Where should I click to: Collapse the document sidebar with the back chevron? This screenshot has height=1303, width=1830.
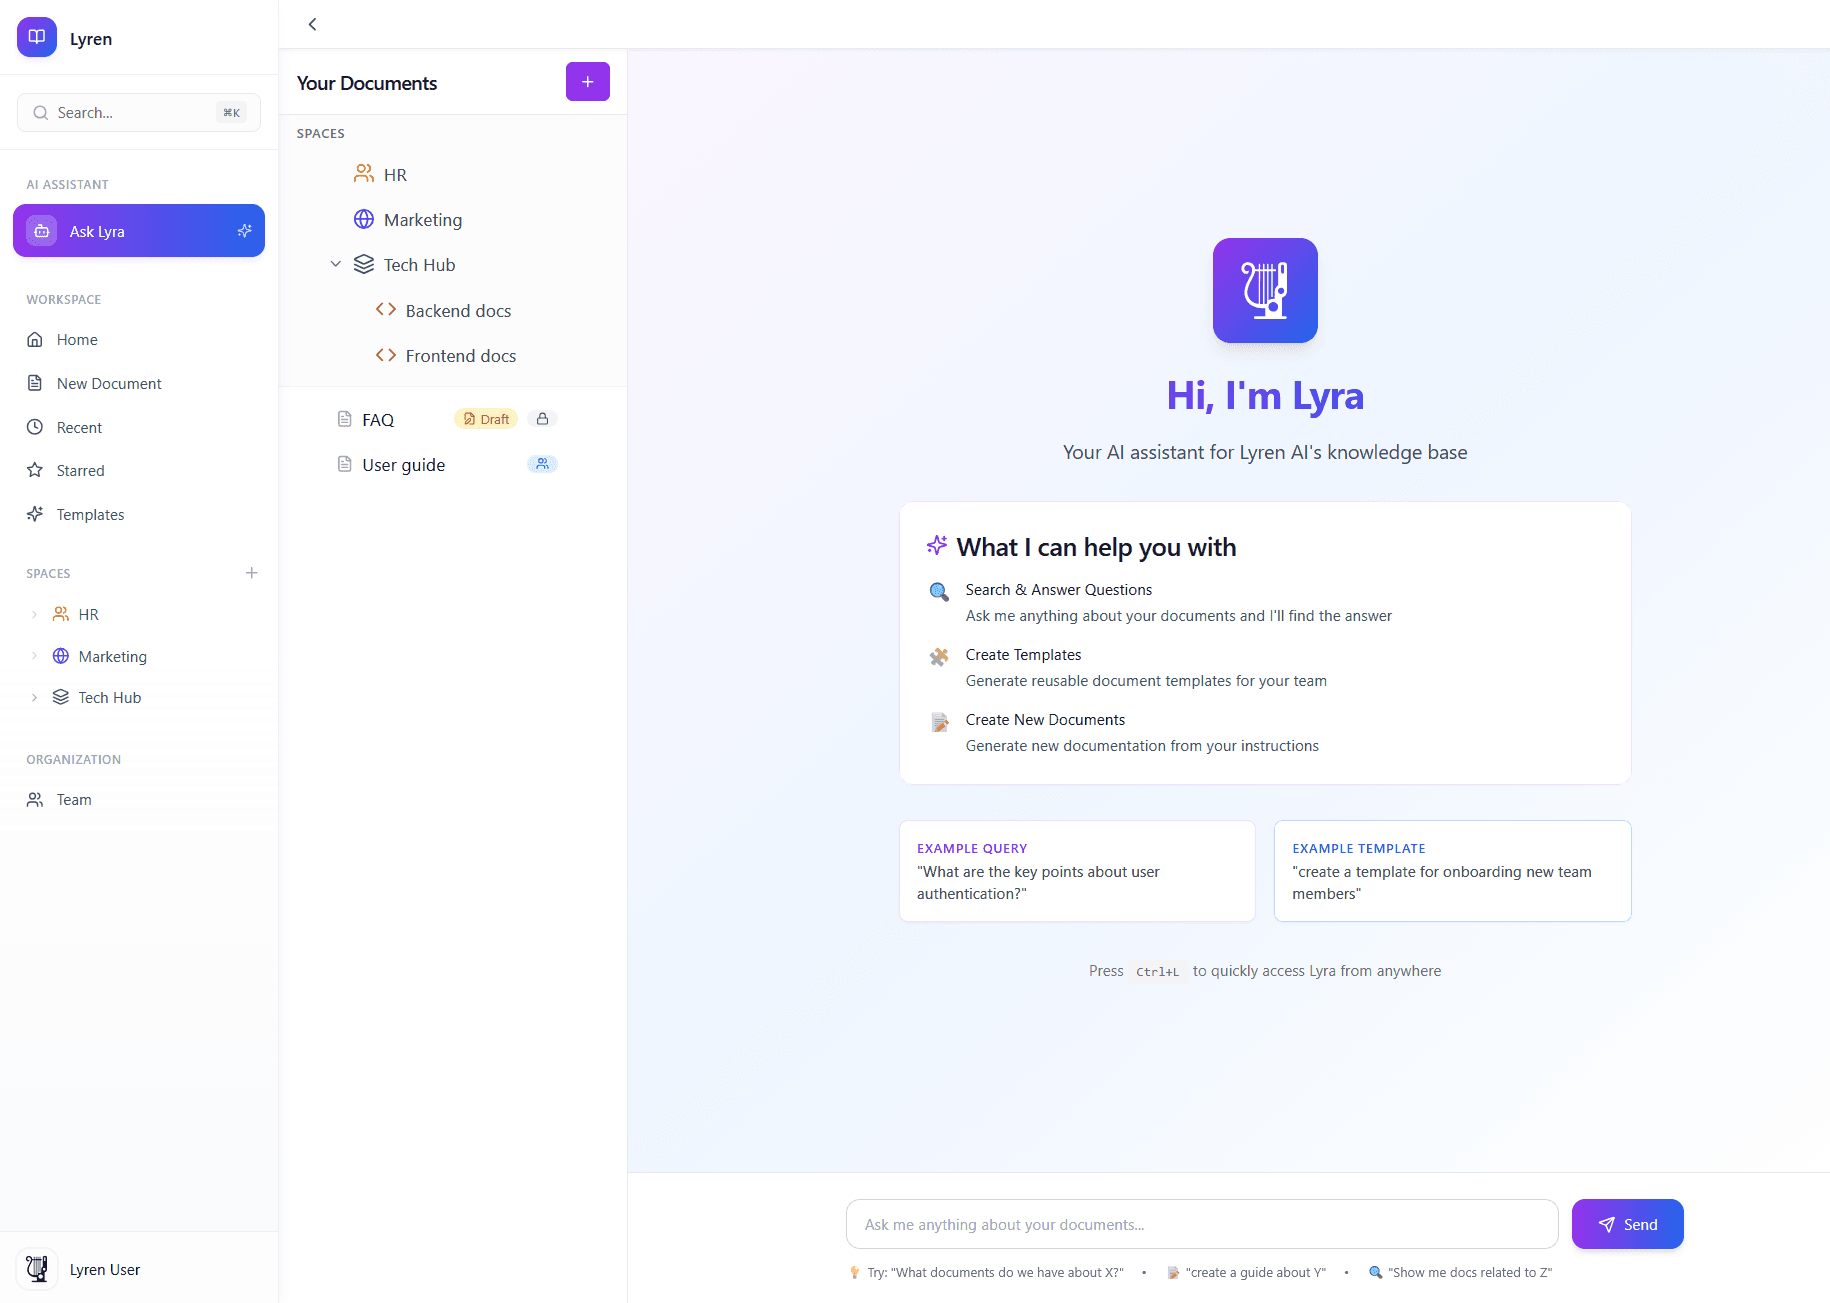pyautogui.click(x=312, y=24)
